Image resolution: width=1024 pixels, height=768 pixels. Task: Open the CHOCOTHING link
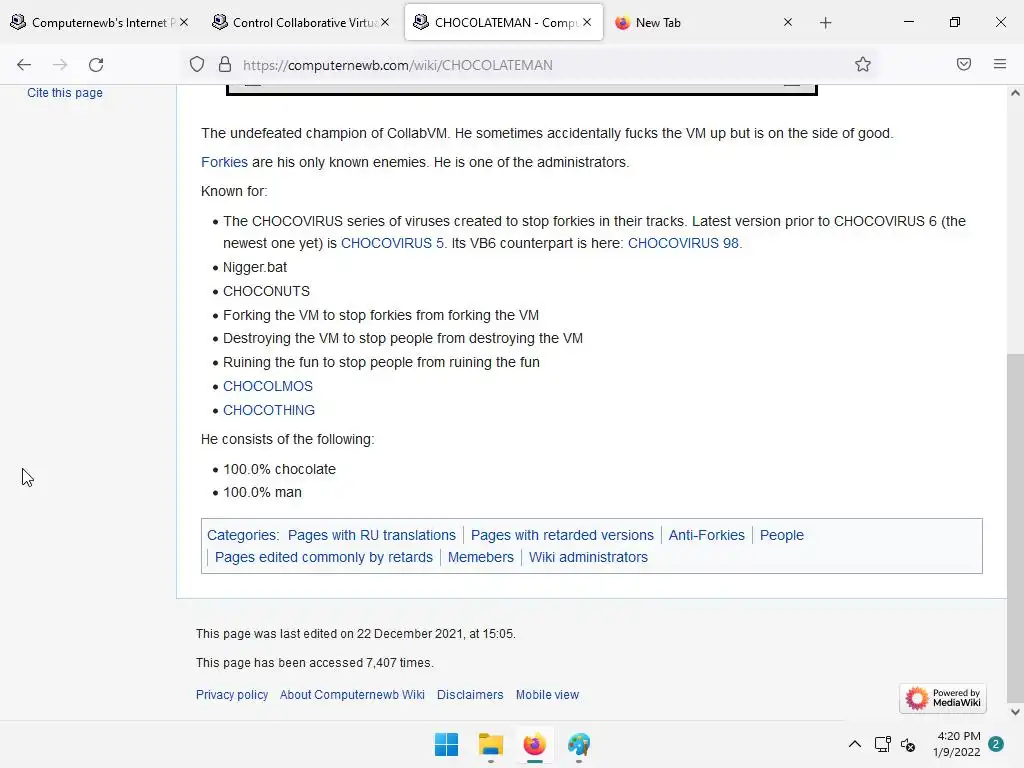pyautogui.click(x=268, y=410)
